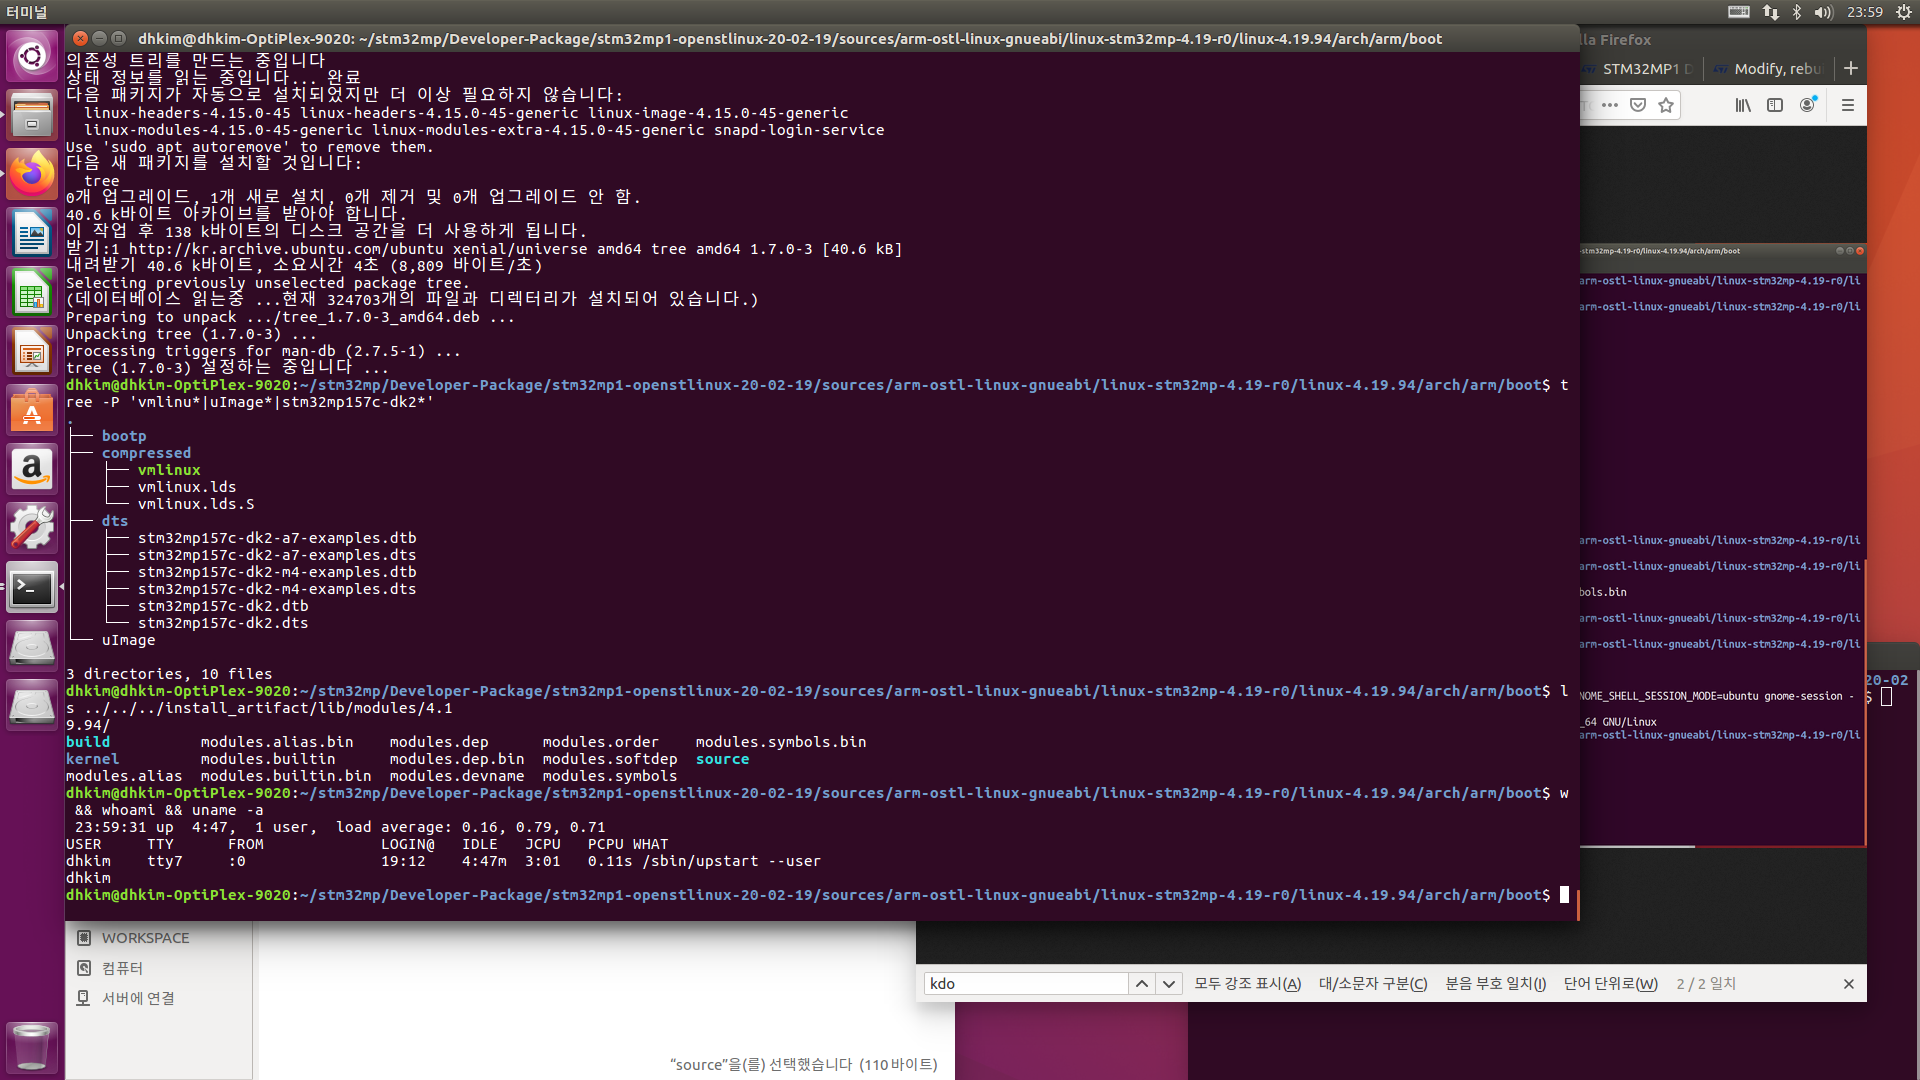Open a new Firefox tab
Image resolution: width=1920 pixels, height=1080 pixels.
point(1851,68)
